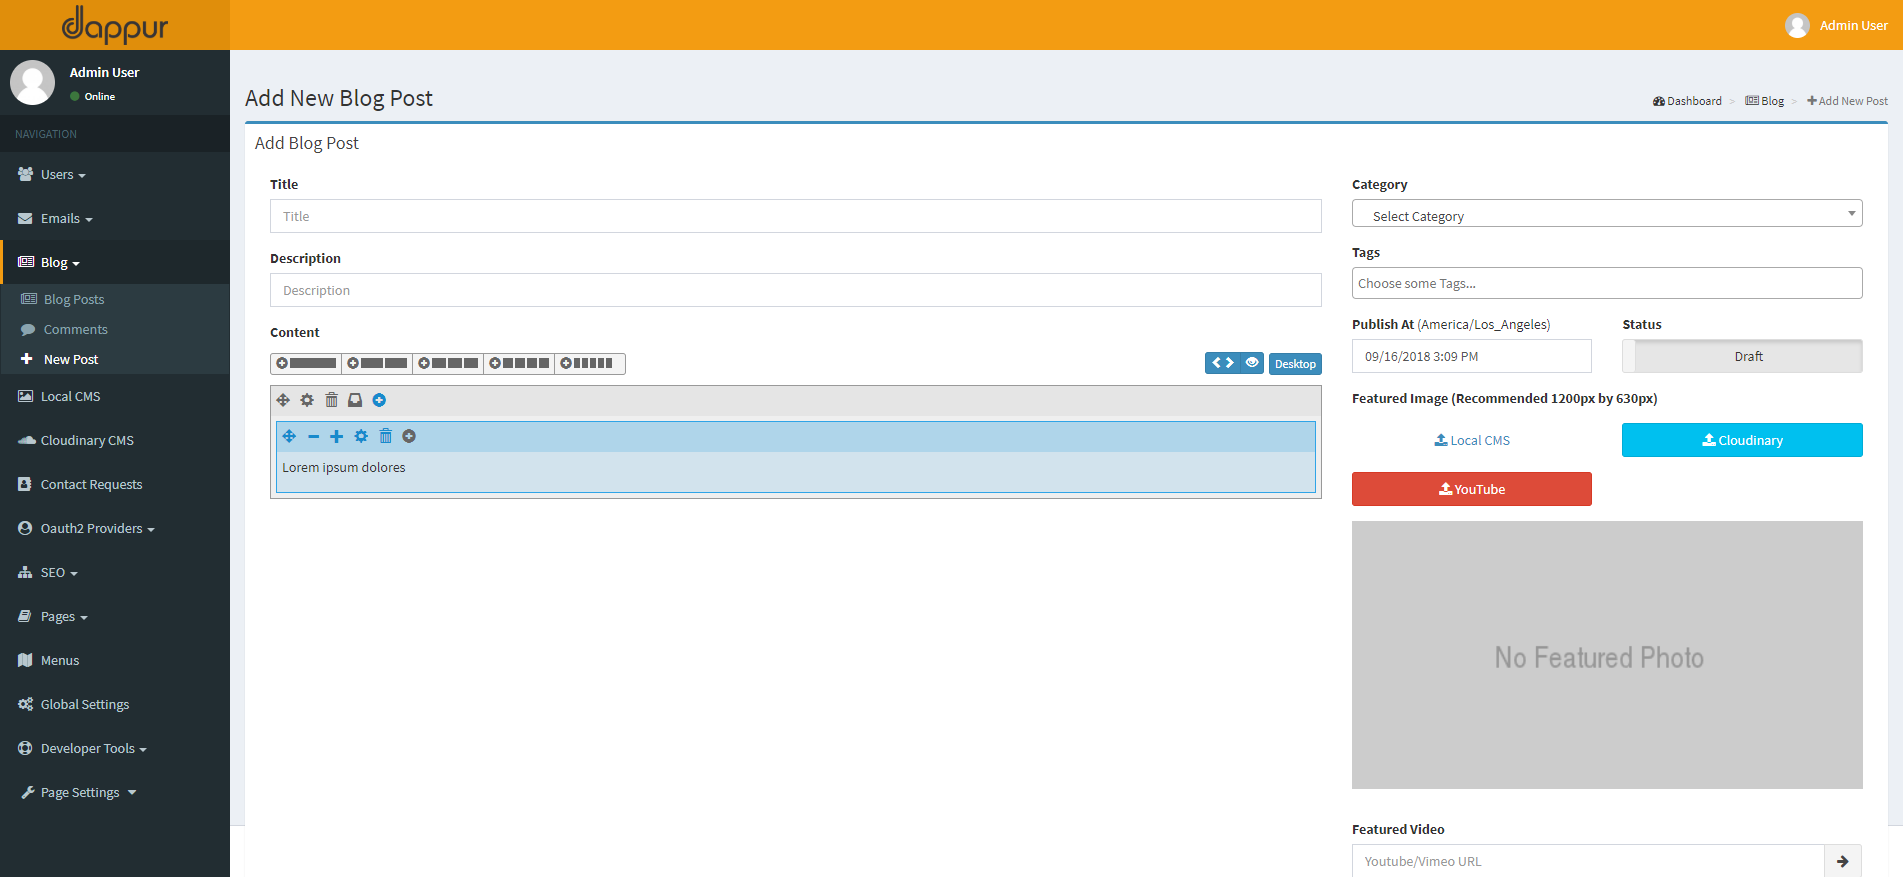
Task: Upload featured image via Cloudinary button
Action: [1742, 440]
